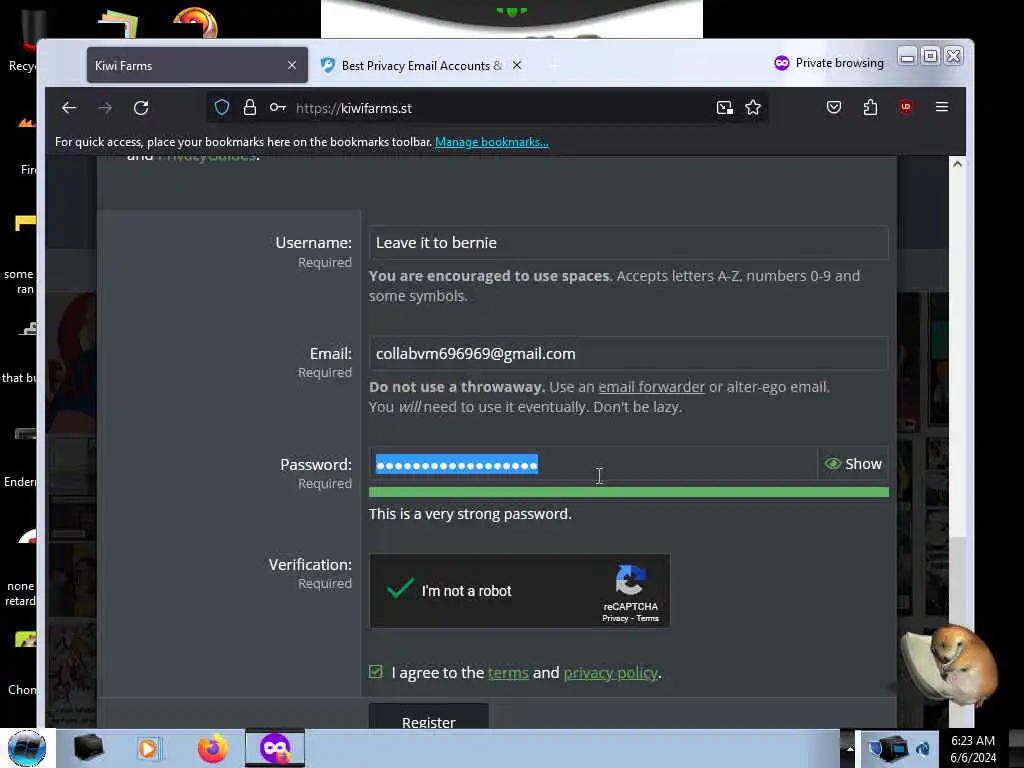This screenshot has height=768, width=1024.
Task: Open saved logins key icon in address bar
Action: [278, 108]
